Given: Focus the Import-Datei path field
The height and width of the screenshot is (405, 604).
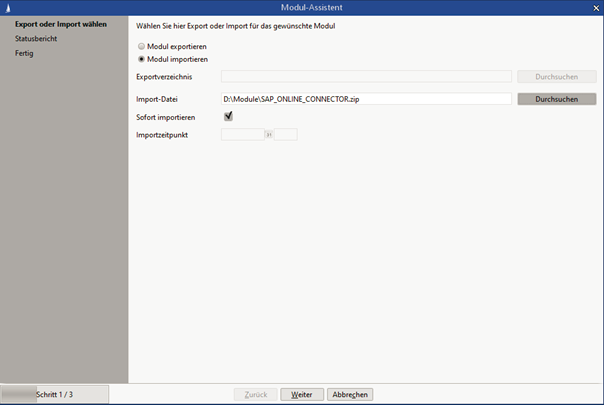Looking at the screenshot, I should point(365,99).
